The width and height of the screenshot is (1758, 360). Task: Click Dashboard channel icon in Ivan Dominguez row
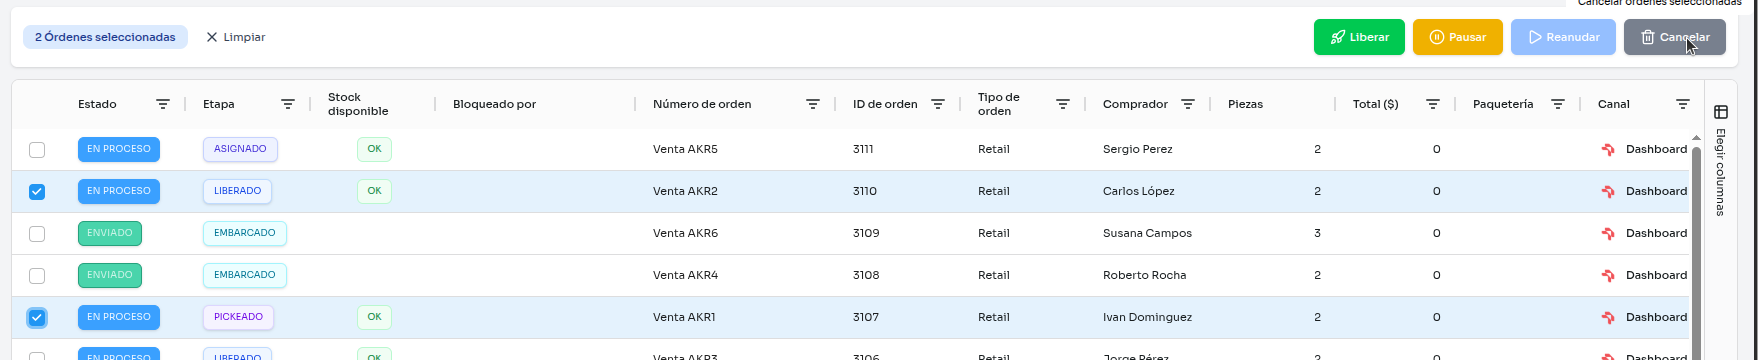click(x=1608, y=318)
